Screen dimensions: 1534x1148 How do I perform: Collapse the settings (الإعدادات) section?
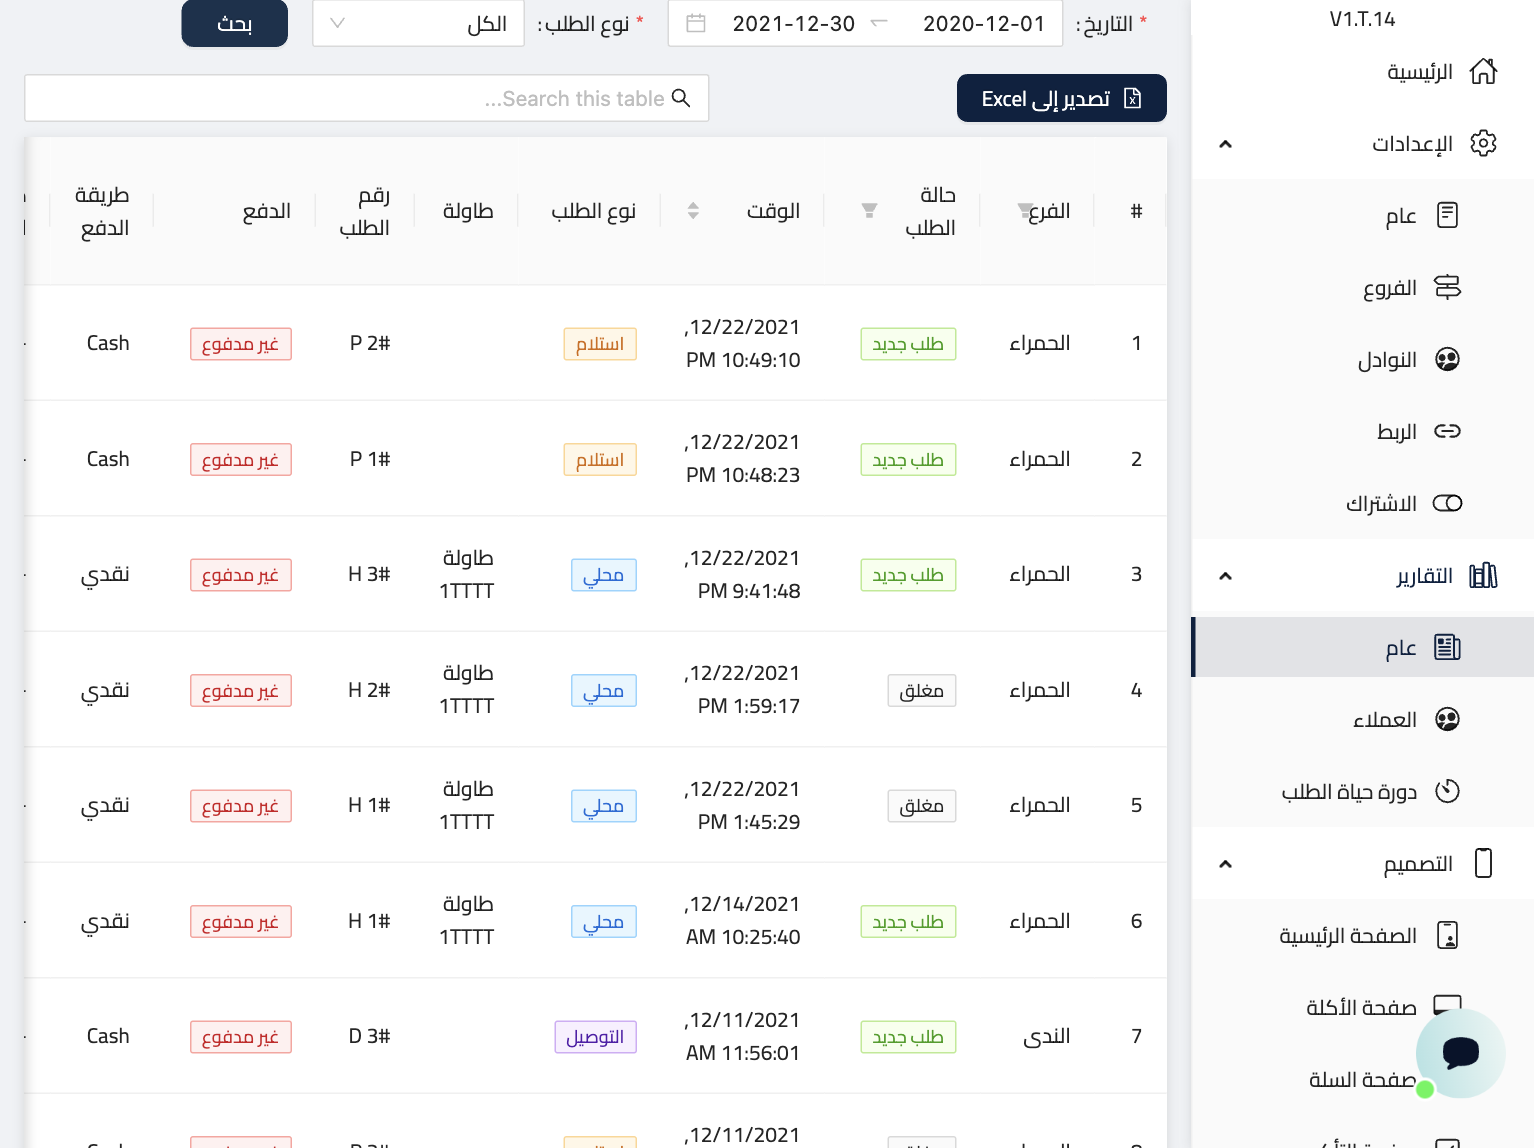point(1225,144)
